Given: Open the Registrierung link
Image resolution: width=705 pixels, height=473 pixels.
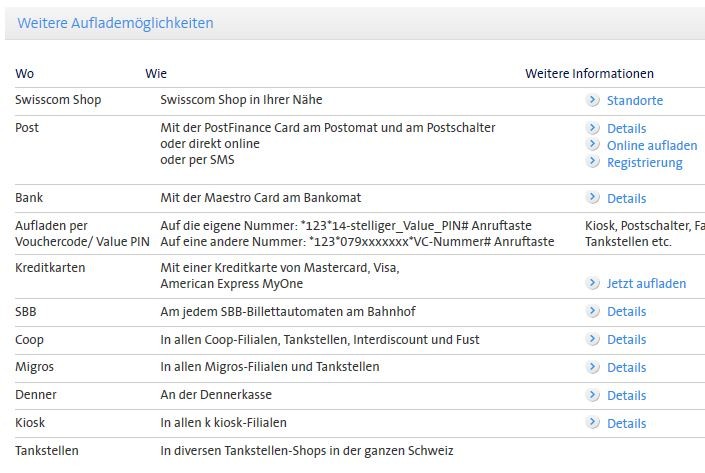Looking at the screenshot, I should [x=644, y=163].
